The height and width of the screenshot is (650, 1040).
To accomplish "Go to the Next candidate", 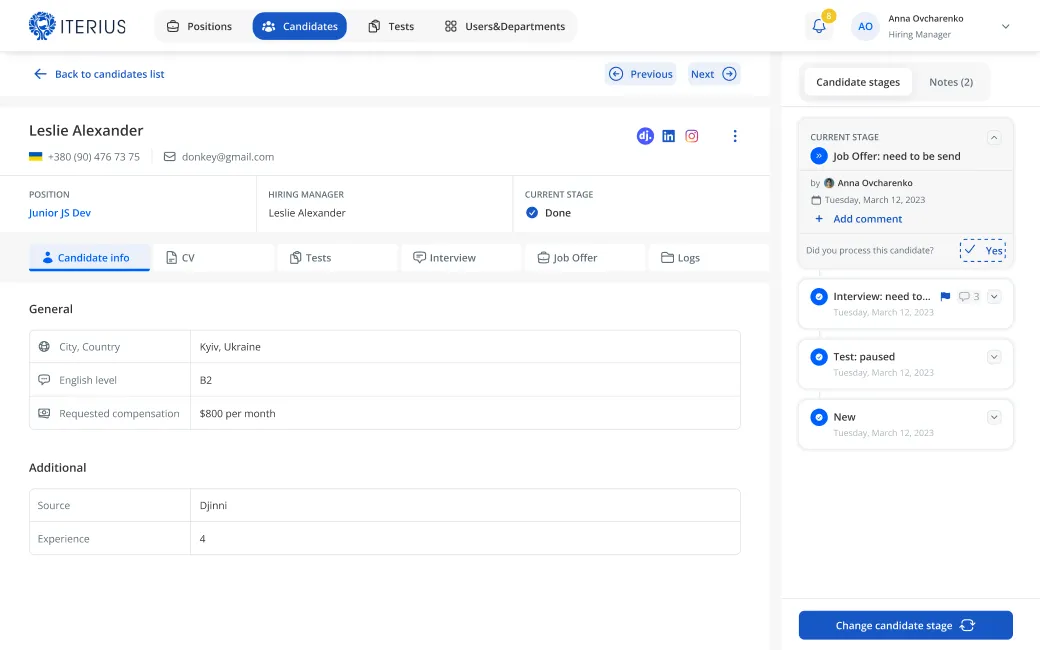I will 714,74.
